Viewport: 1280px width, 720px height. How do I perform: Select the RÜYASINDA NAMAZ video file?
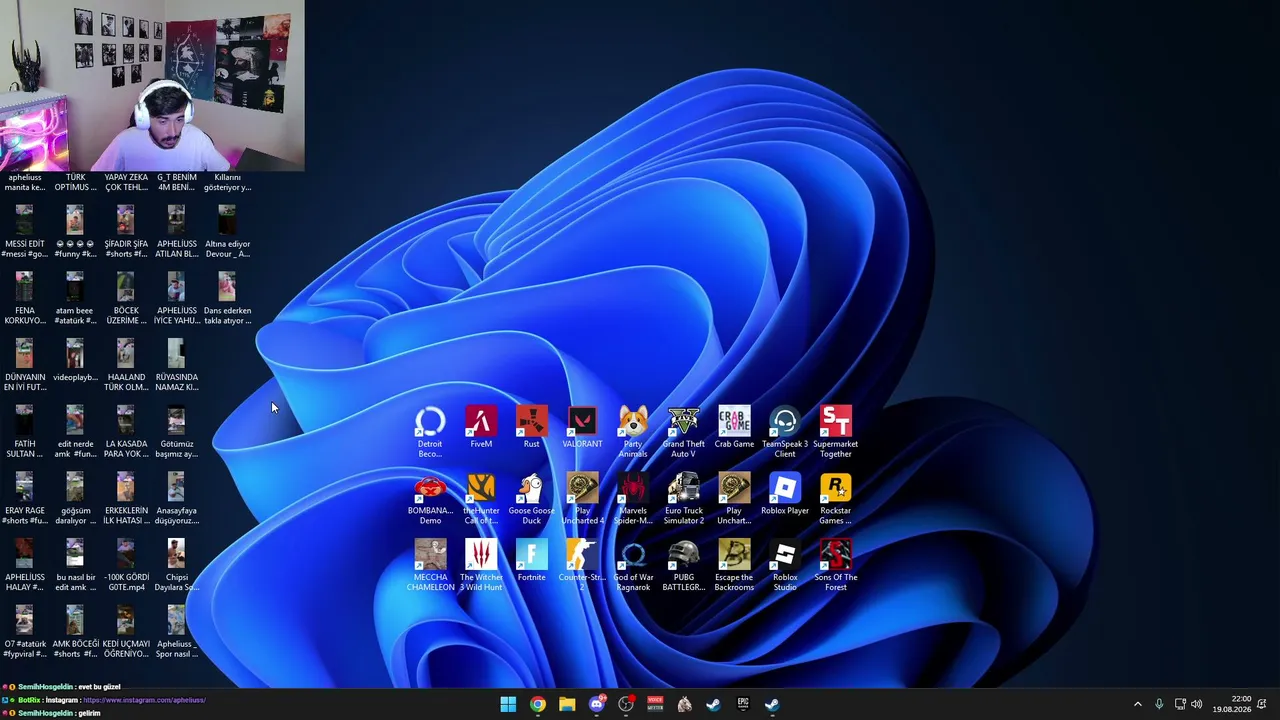(177, 366)
